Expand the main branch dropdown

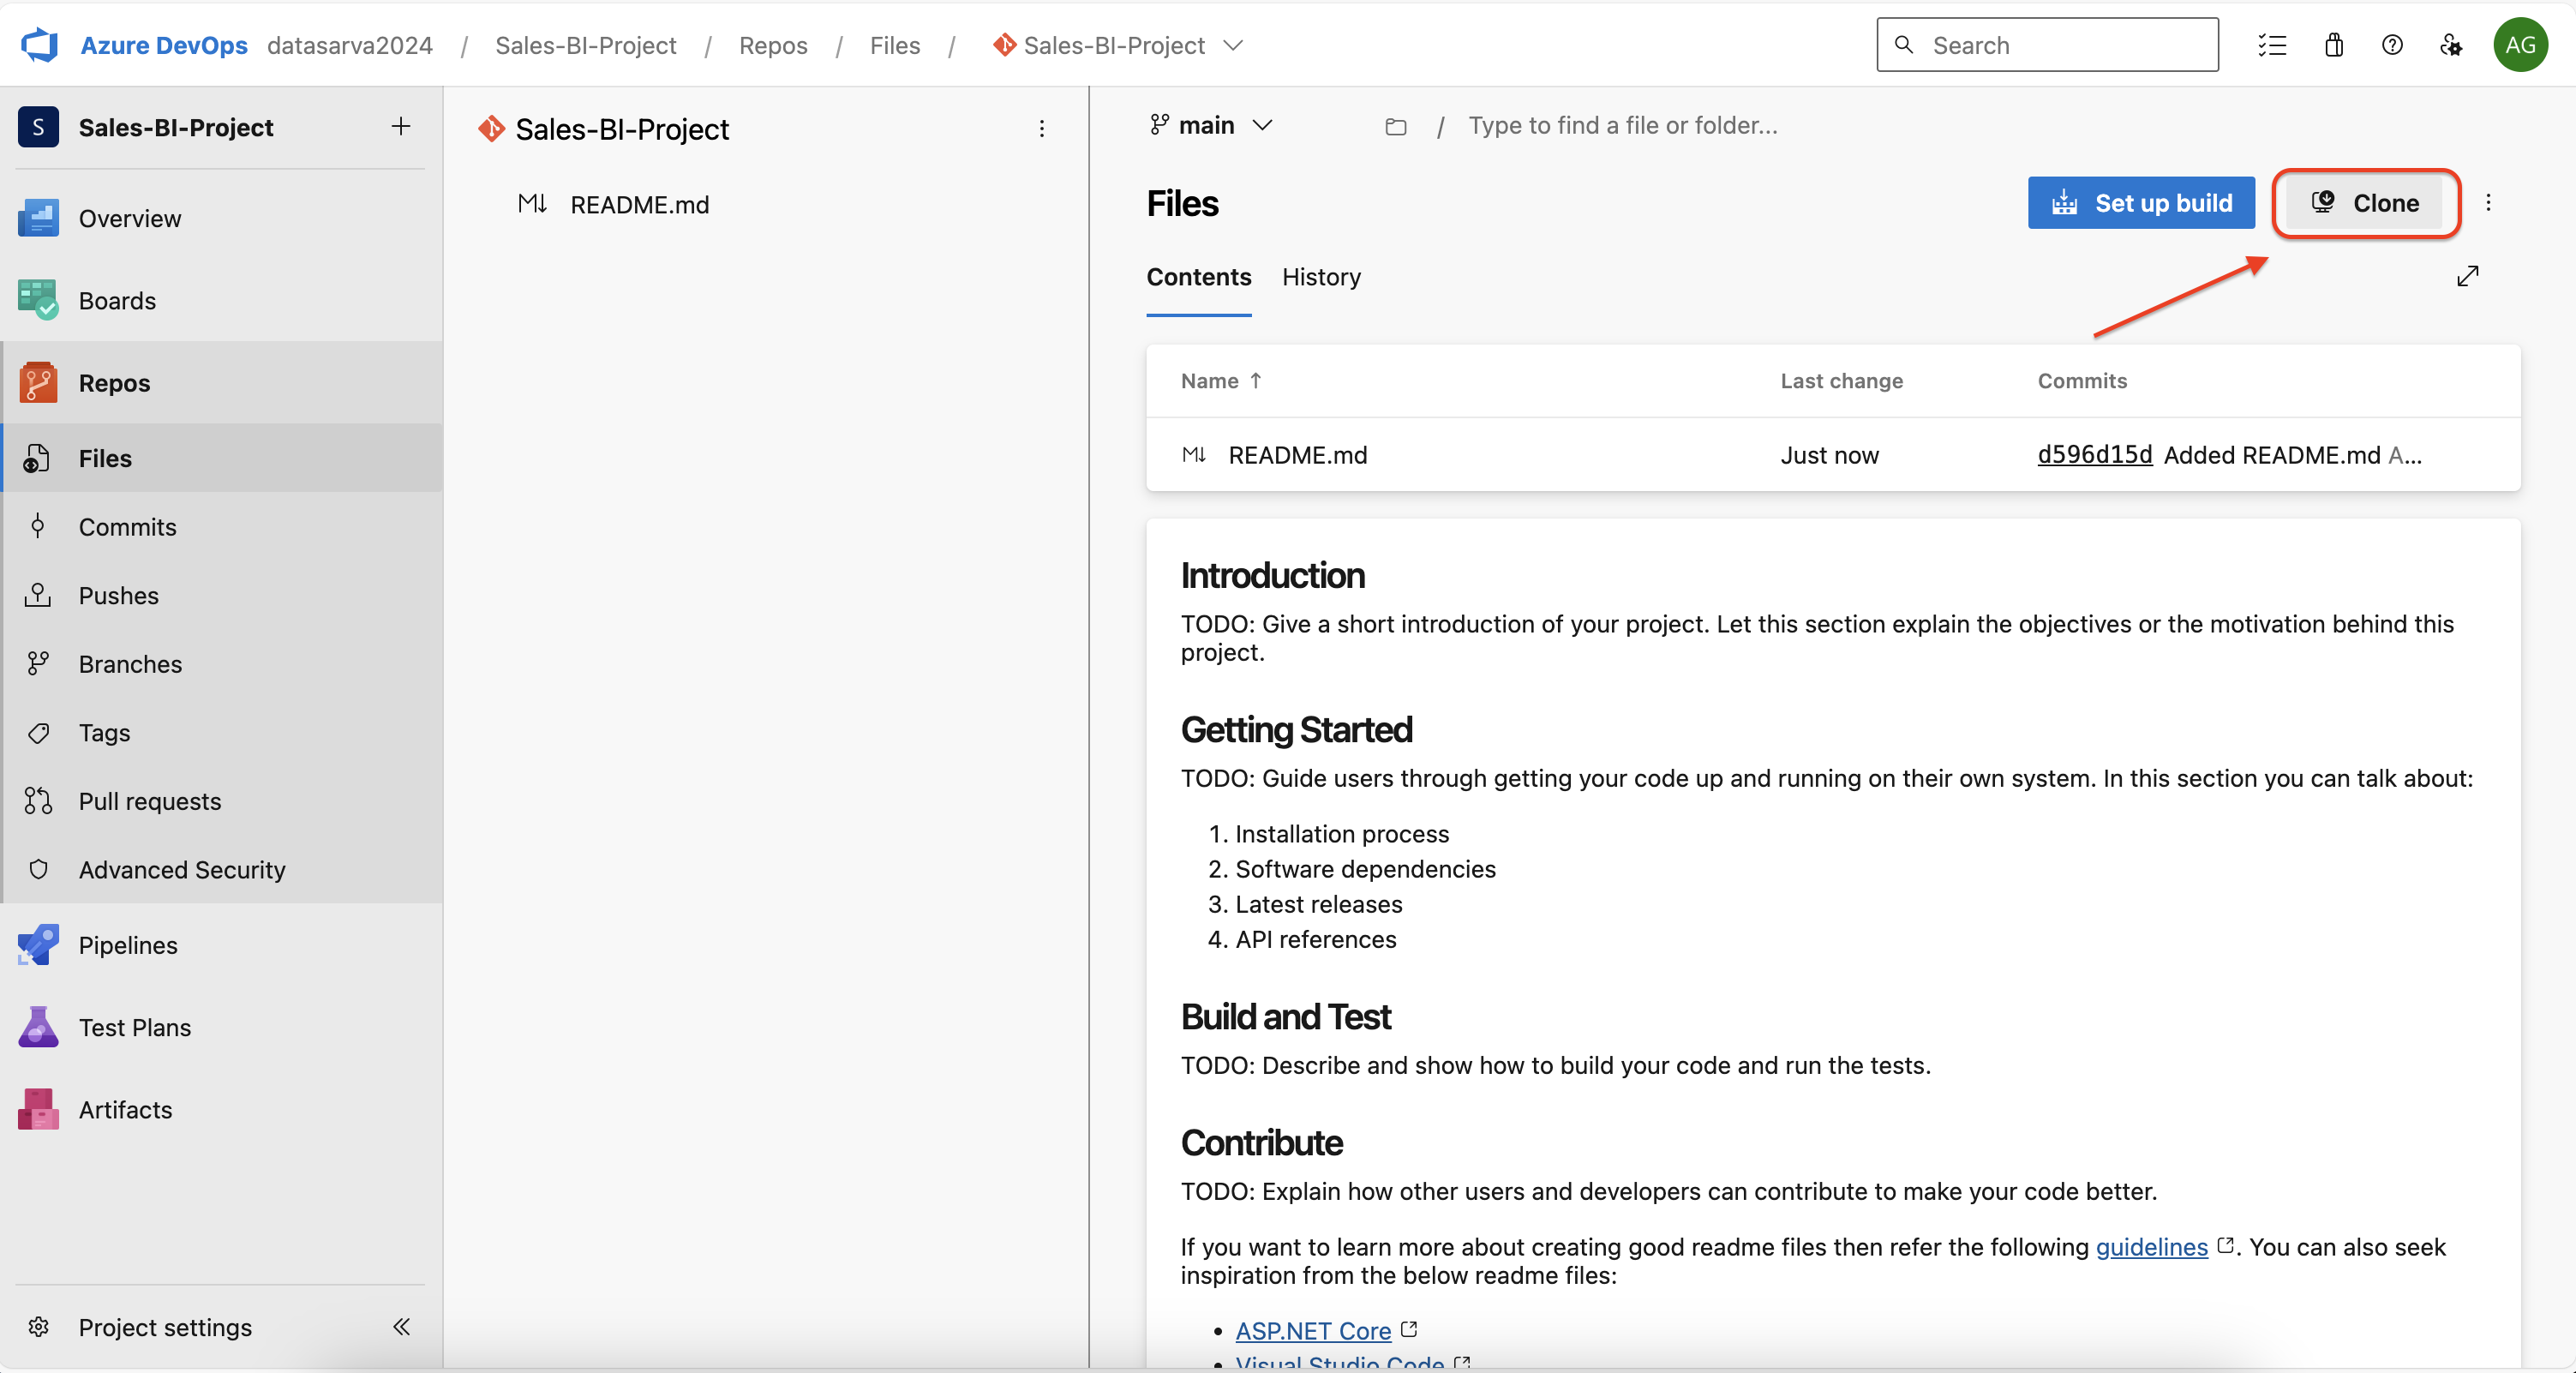tap(1212, 125)
